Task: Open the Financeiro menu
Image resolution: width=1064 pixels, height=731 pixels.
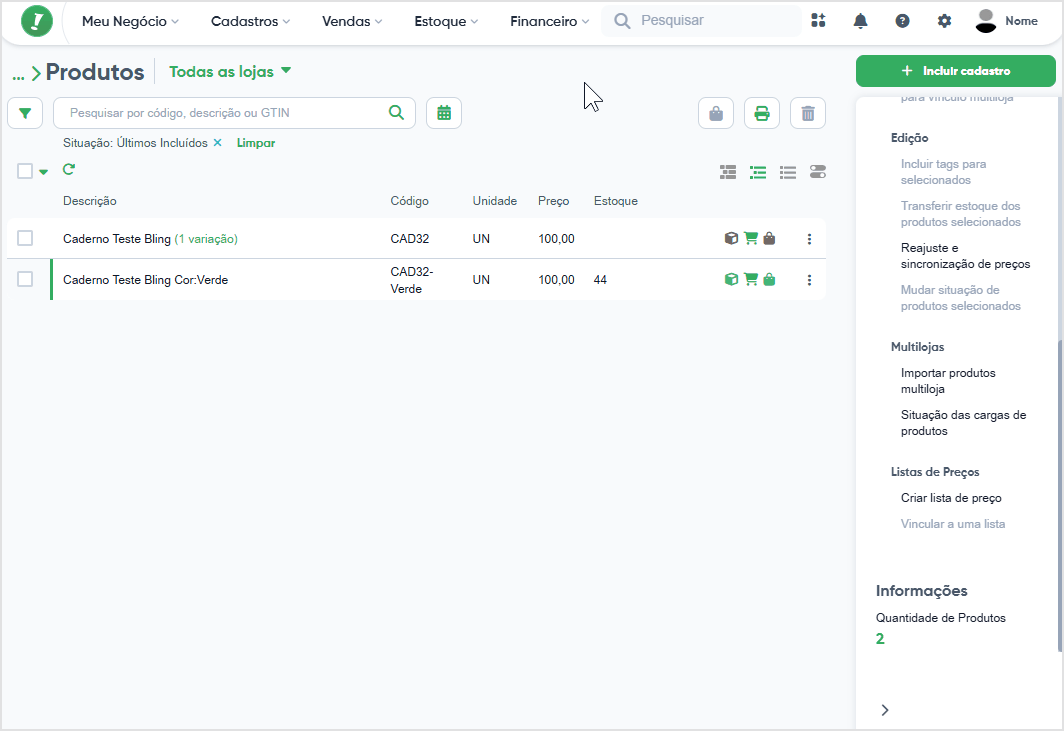Action: [x=550, y=21]
